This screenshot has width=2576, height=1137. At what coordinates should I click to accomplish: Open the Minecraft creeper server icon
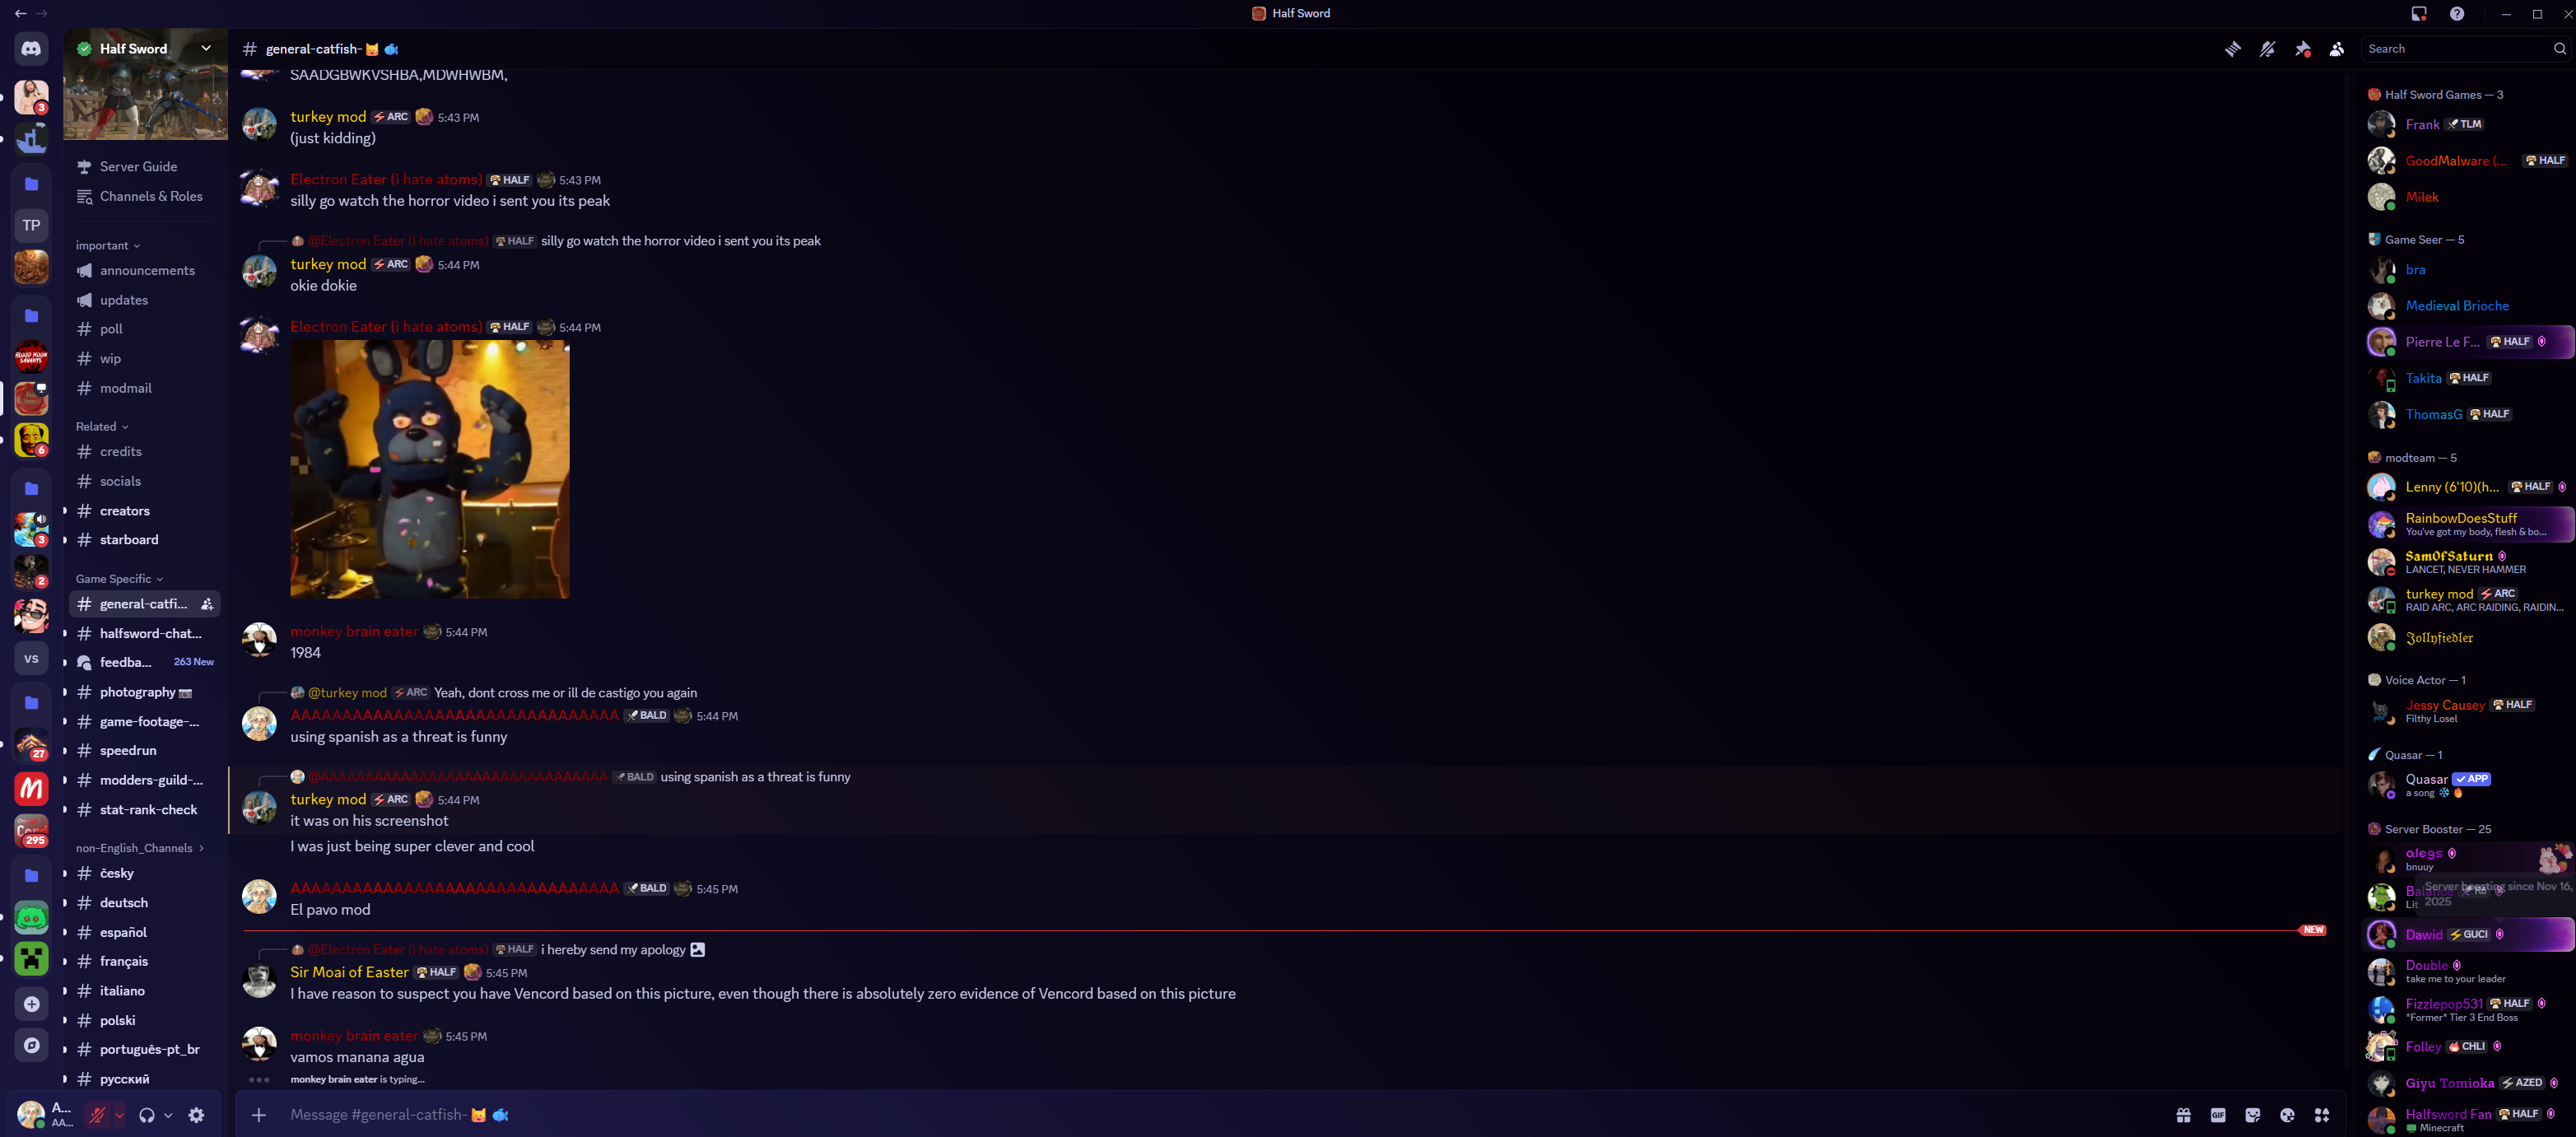(31, 959)
